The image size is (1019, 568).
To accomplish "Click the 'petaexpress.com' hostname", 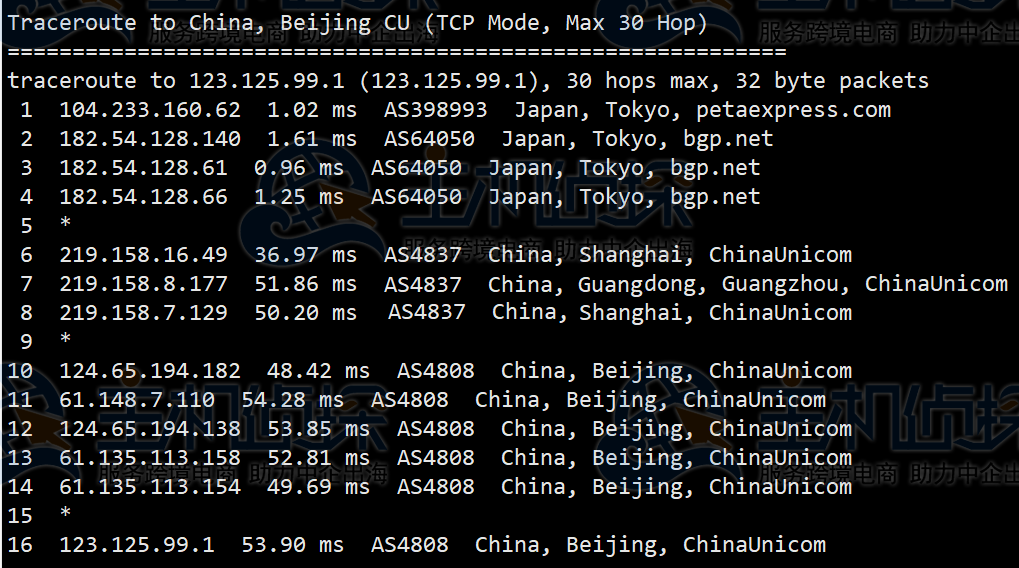I will (x=793, y=110).
